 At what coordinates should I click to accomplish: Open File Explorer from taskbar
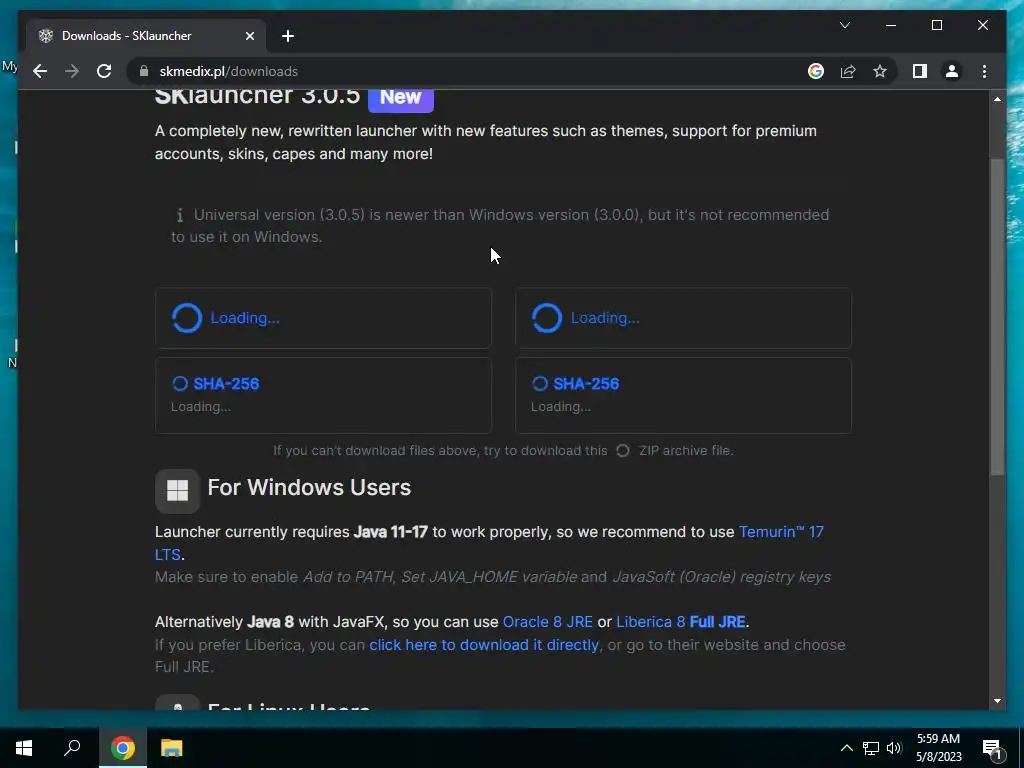coord(172,748)
